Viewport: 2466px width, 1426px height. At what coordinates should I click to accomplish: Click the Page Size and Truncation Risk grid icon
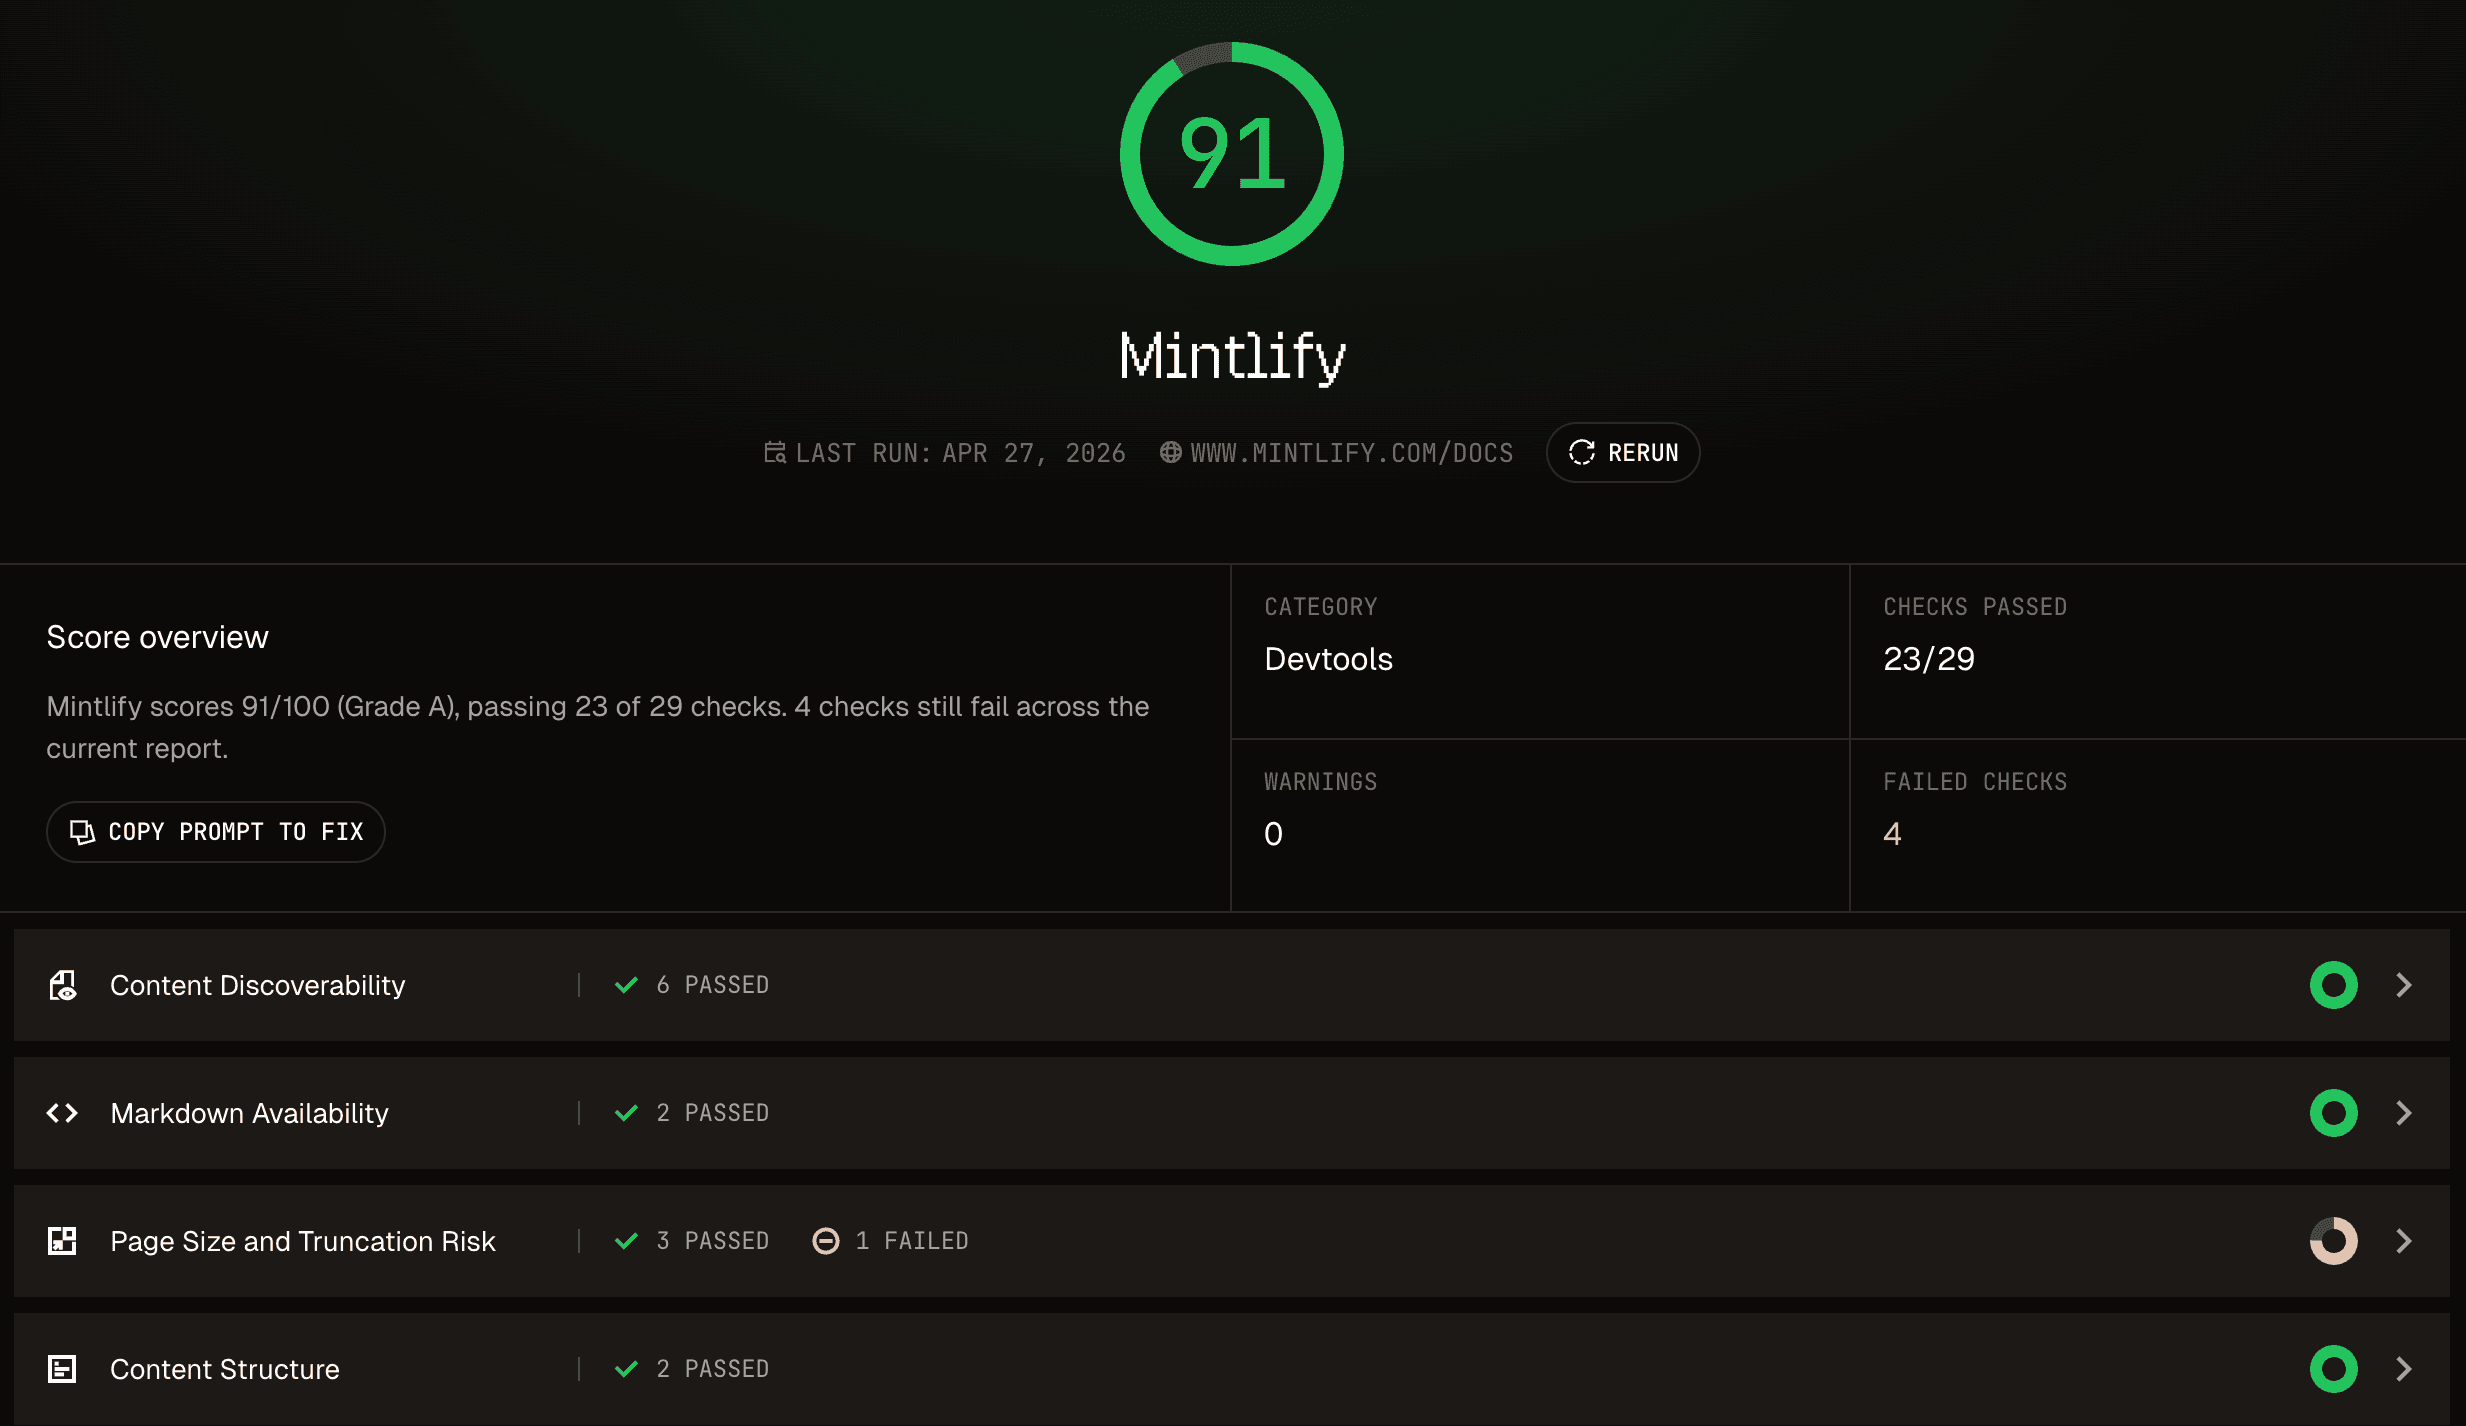pos(62,1241)
